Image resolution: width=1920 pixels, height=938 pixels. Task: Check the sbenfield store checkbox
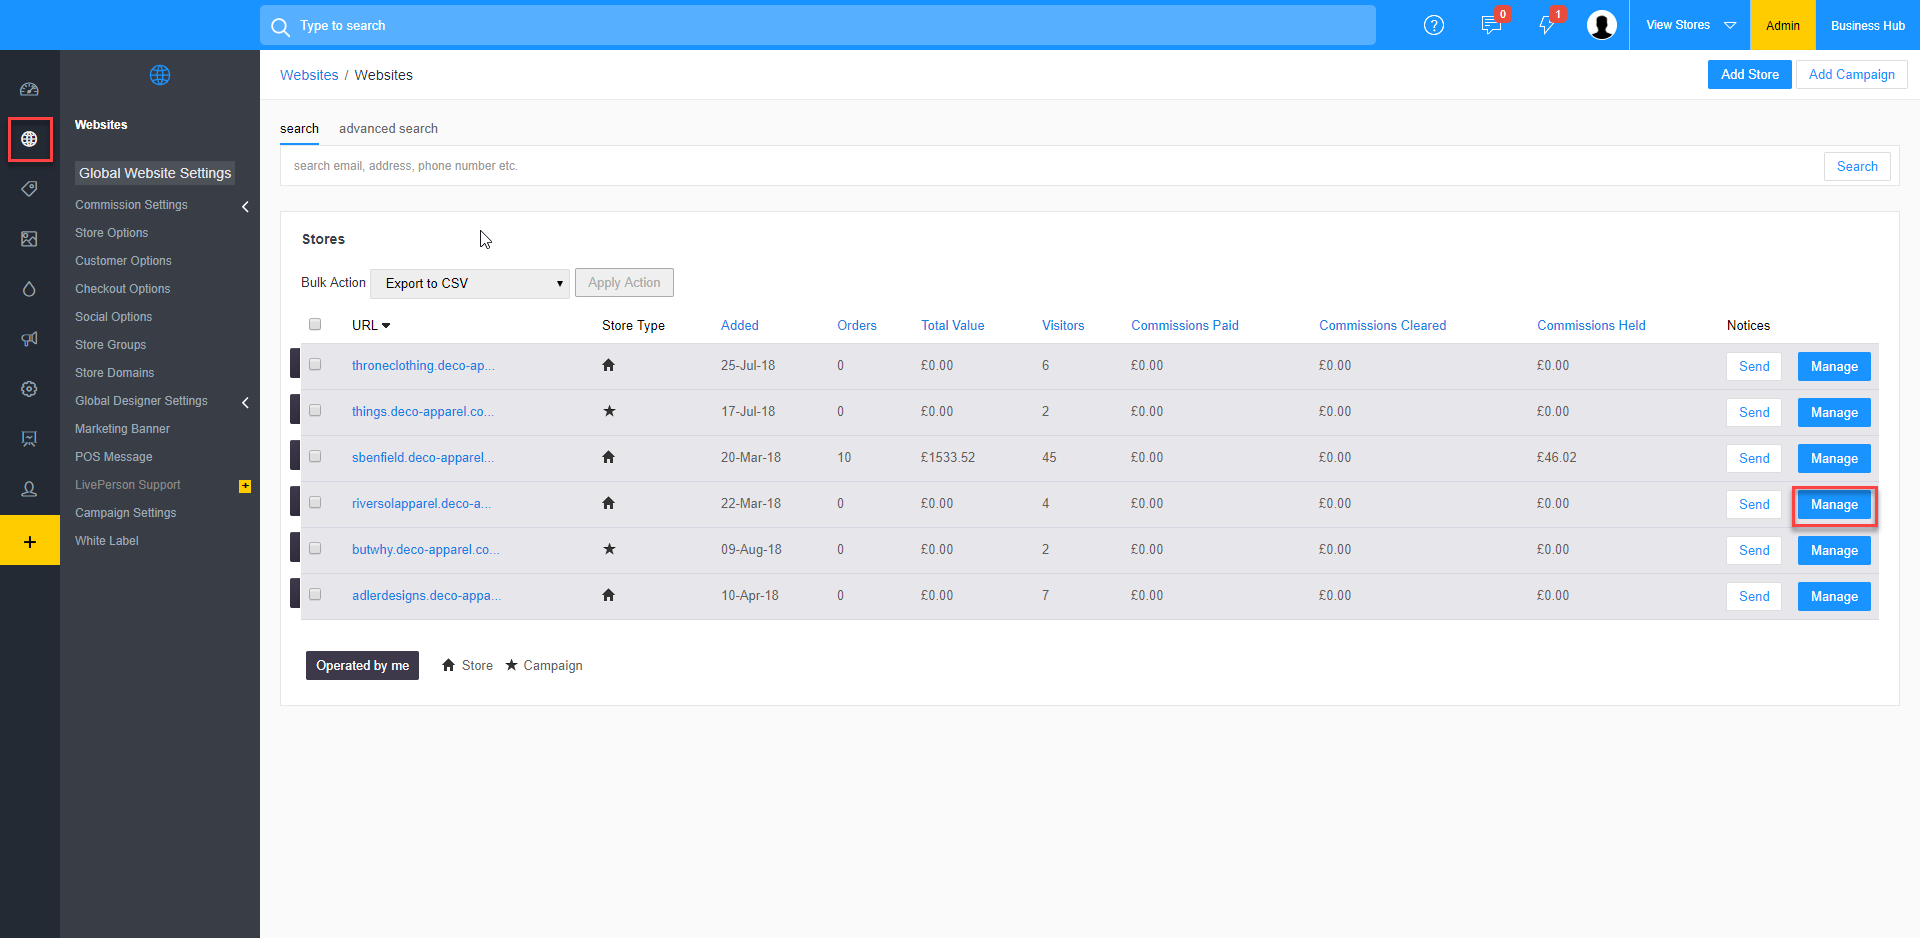pos(315,456)
